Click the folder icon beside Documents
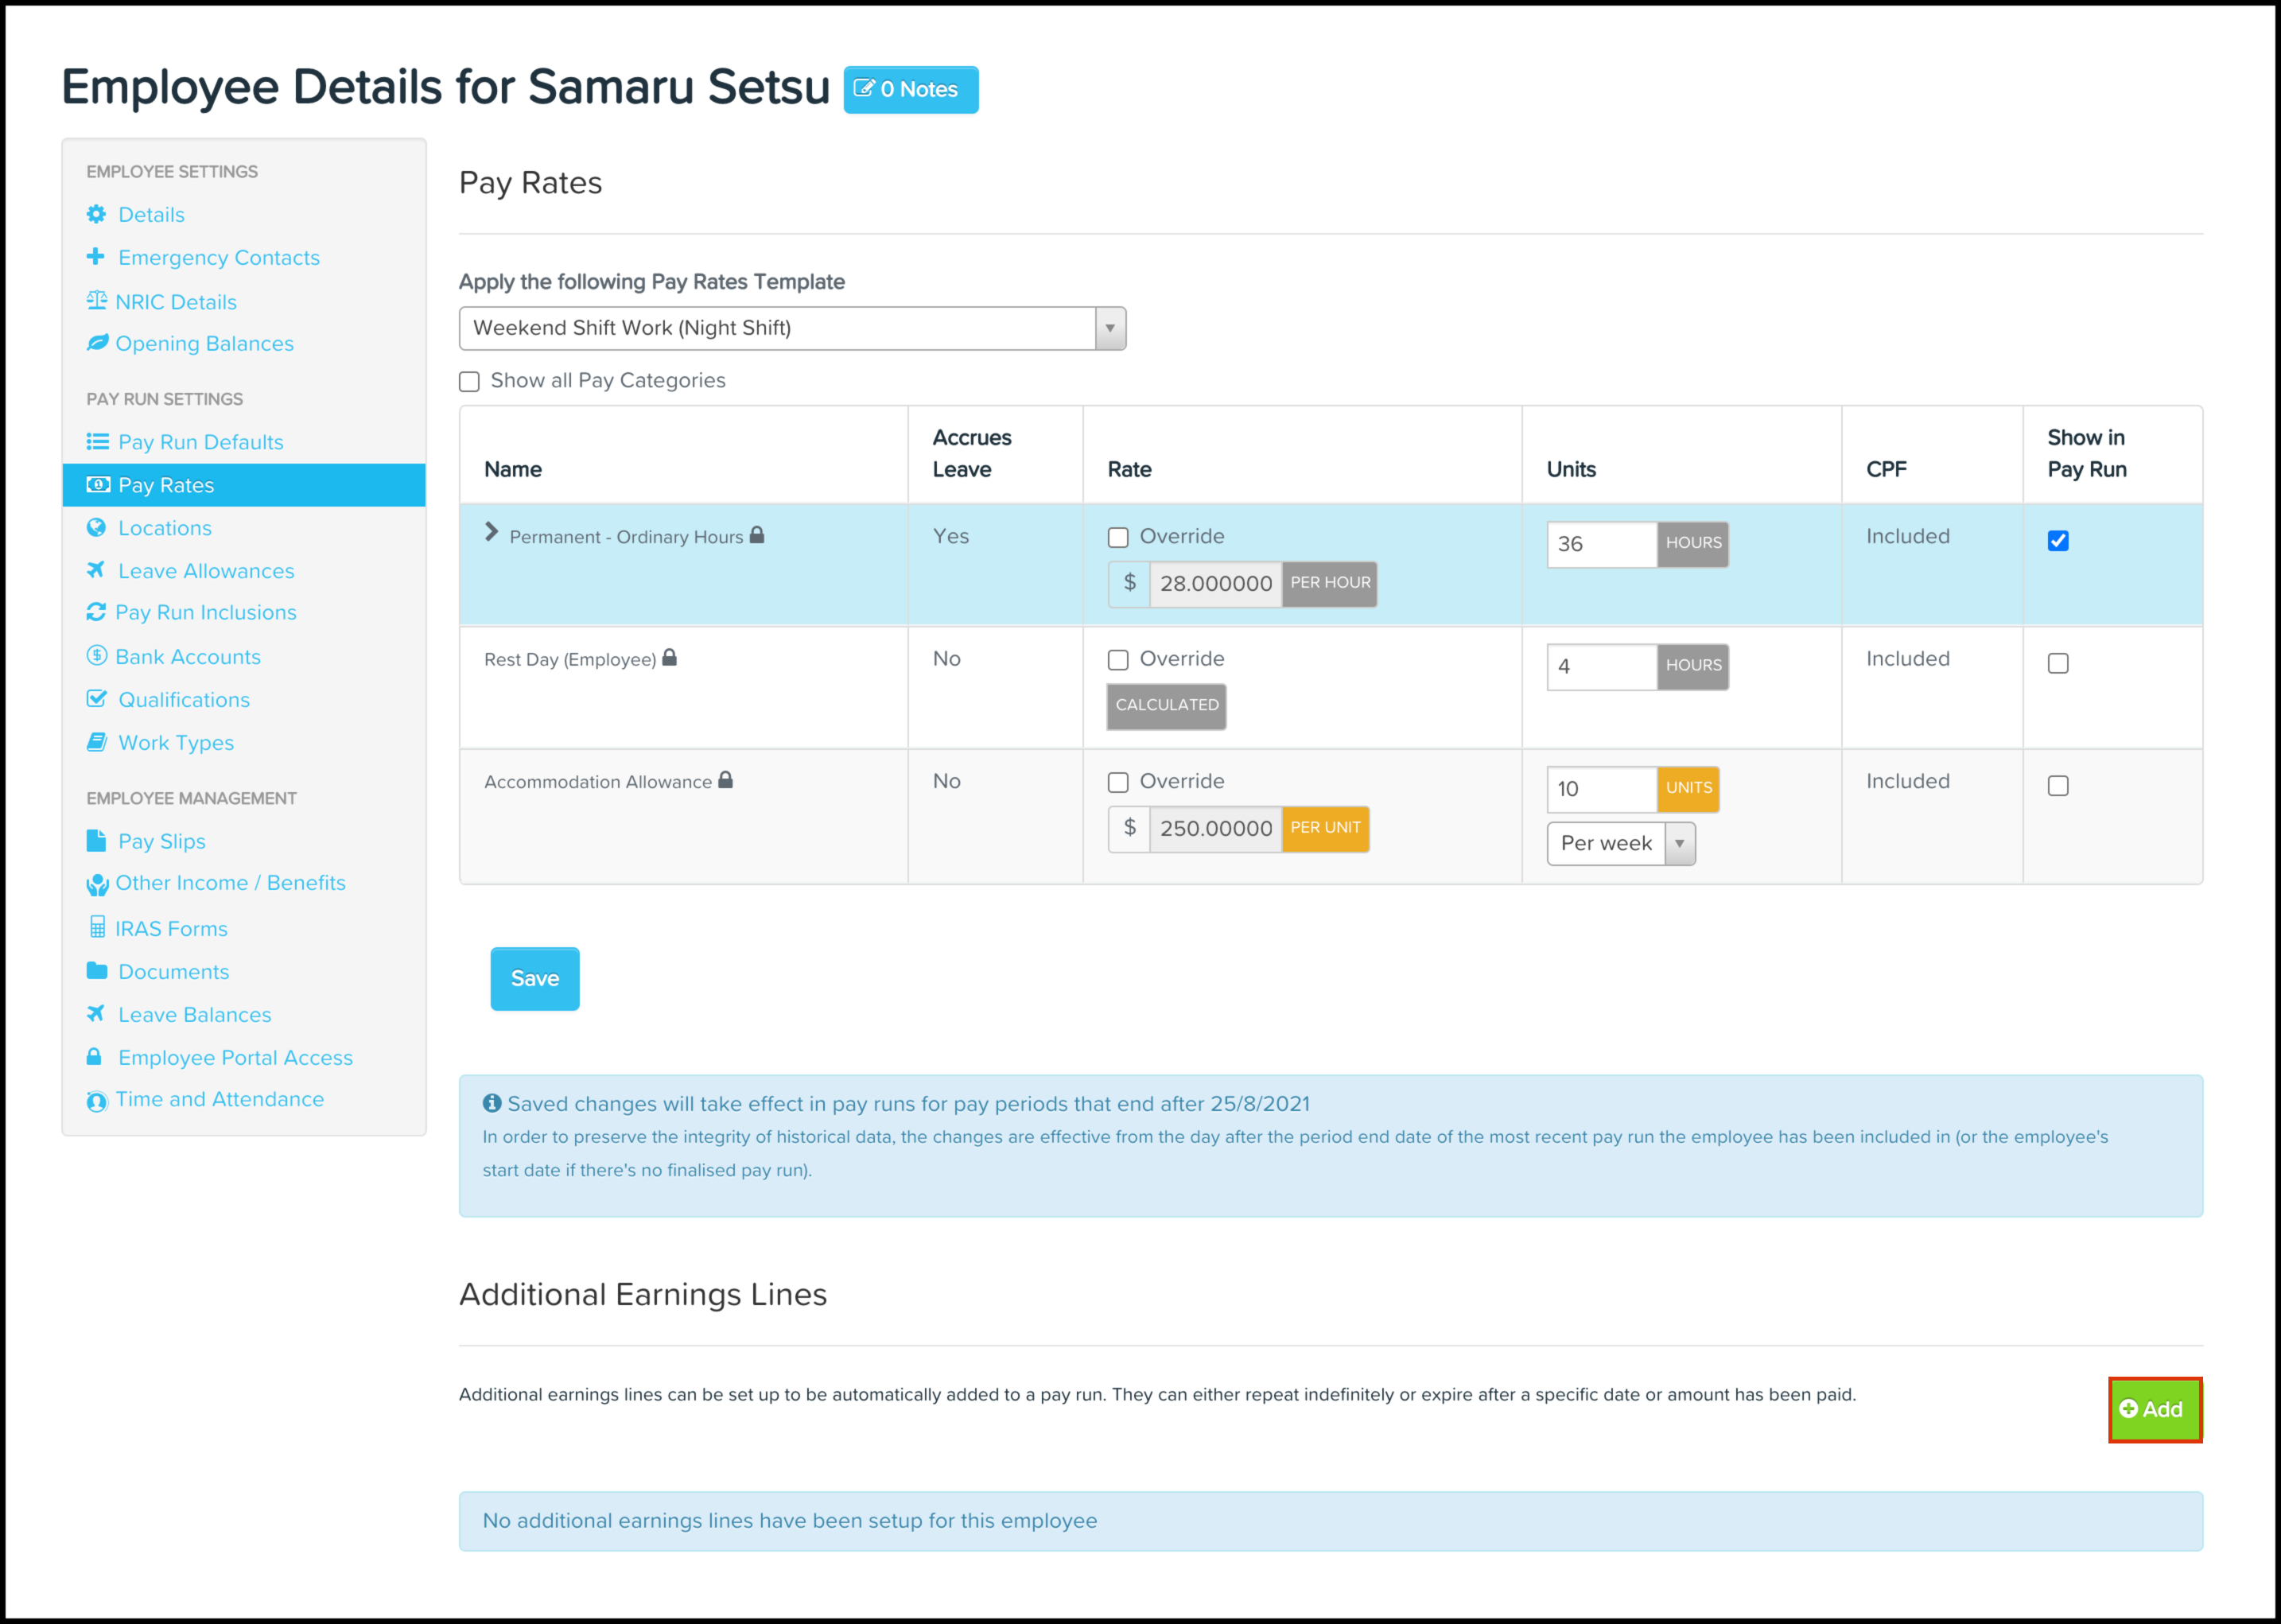2281x1624 pixels. coord(96,971)
